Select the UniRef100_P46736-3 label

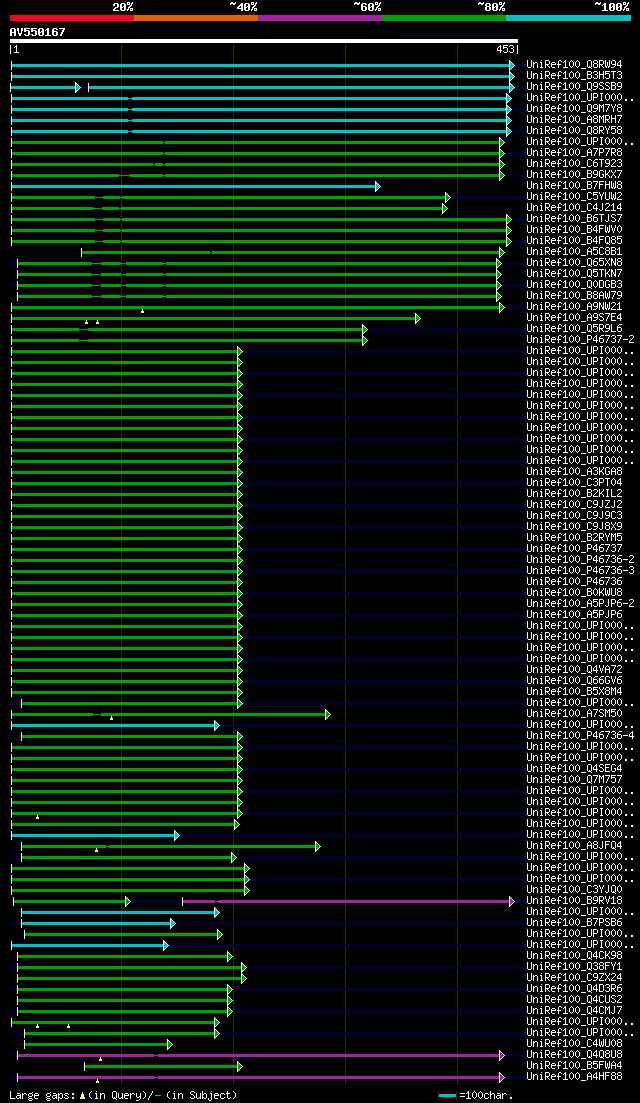point(580,571)
